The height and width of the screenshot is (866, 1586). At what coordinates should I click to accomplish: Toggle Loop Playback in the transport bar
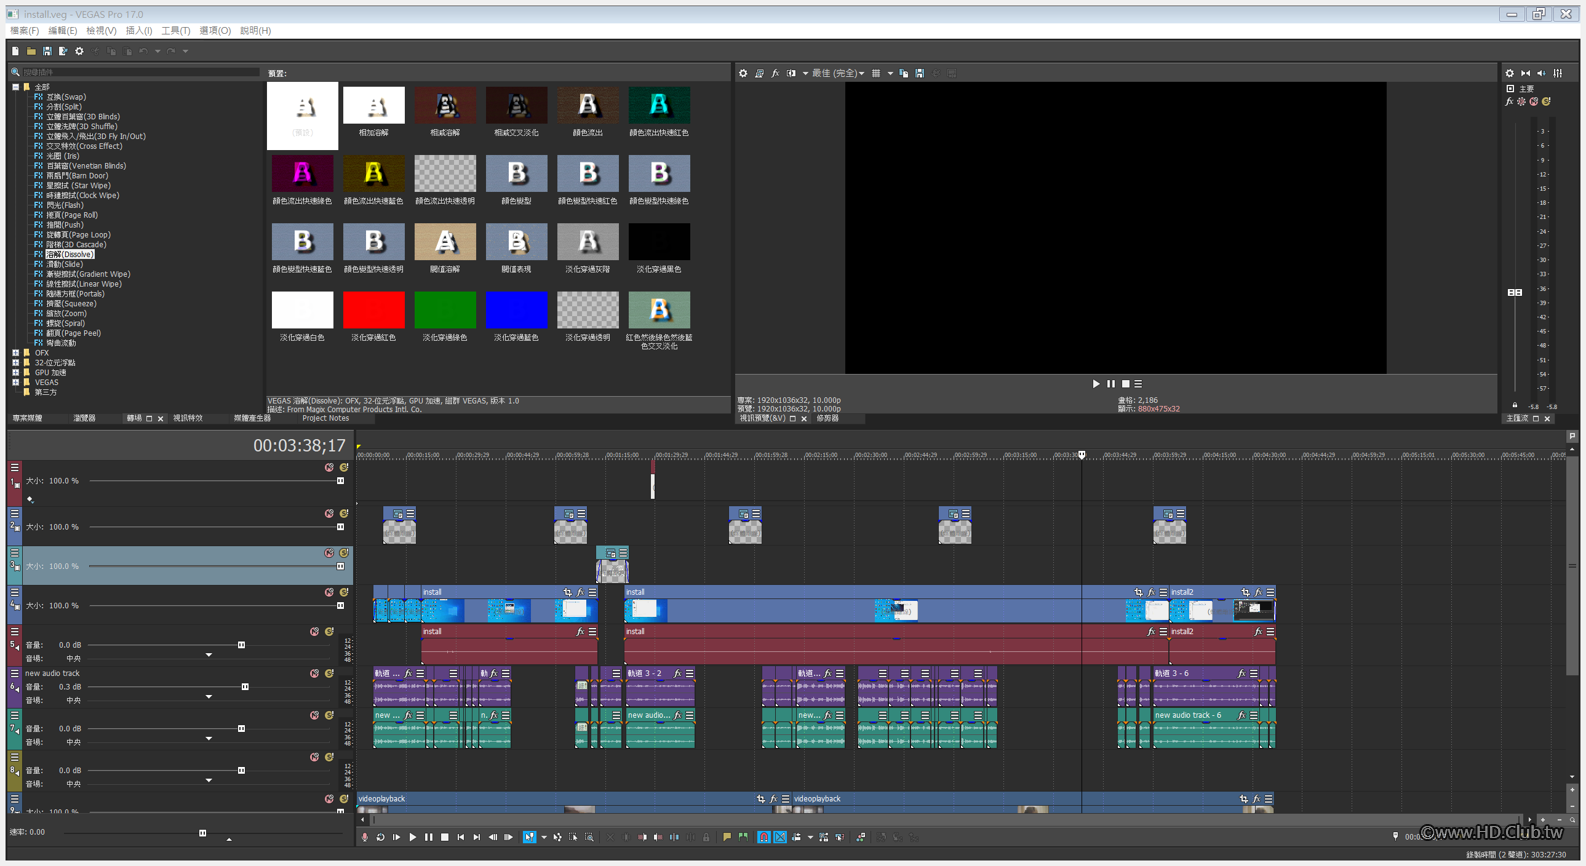coord(381,837)
